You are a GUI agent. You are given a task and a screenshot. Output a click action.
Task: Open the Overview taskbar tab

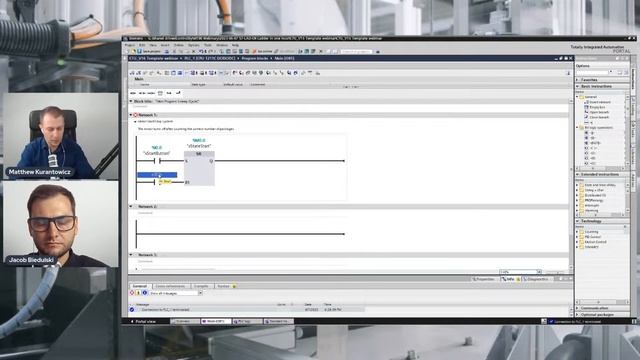(185, 322)
